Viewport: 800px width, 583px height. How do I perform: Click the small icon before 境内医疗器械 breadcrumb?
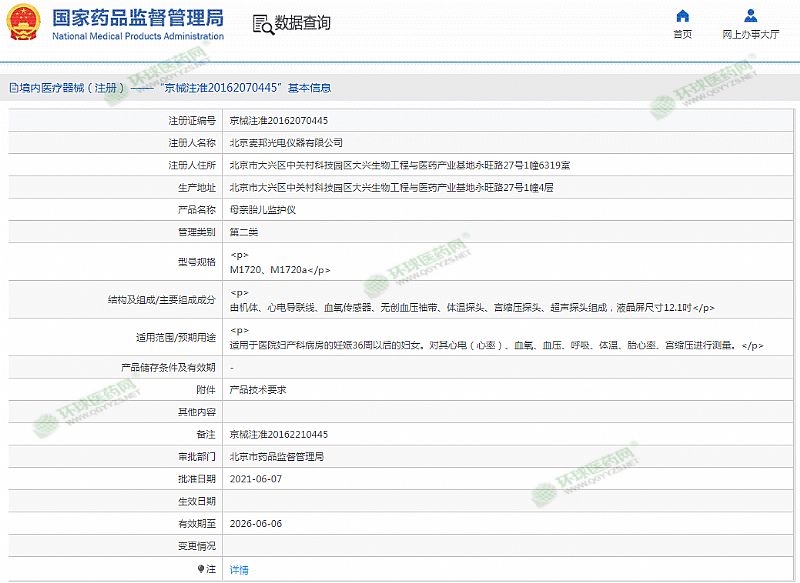tap(12, 88)
